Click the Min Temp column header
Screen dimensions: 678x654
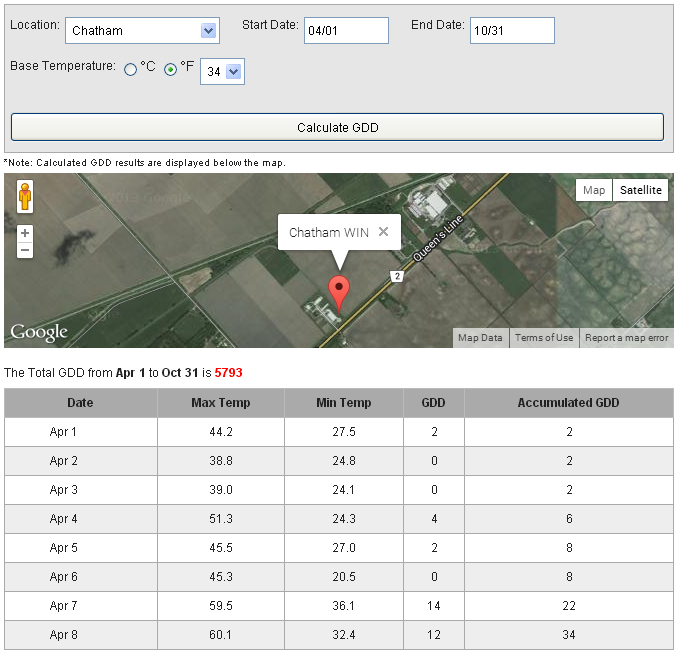coord(344,403)
